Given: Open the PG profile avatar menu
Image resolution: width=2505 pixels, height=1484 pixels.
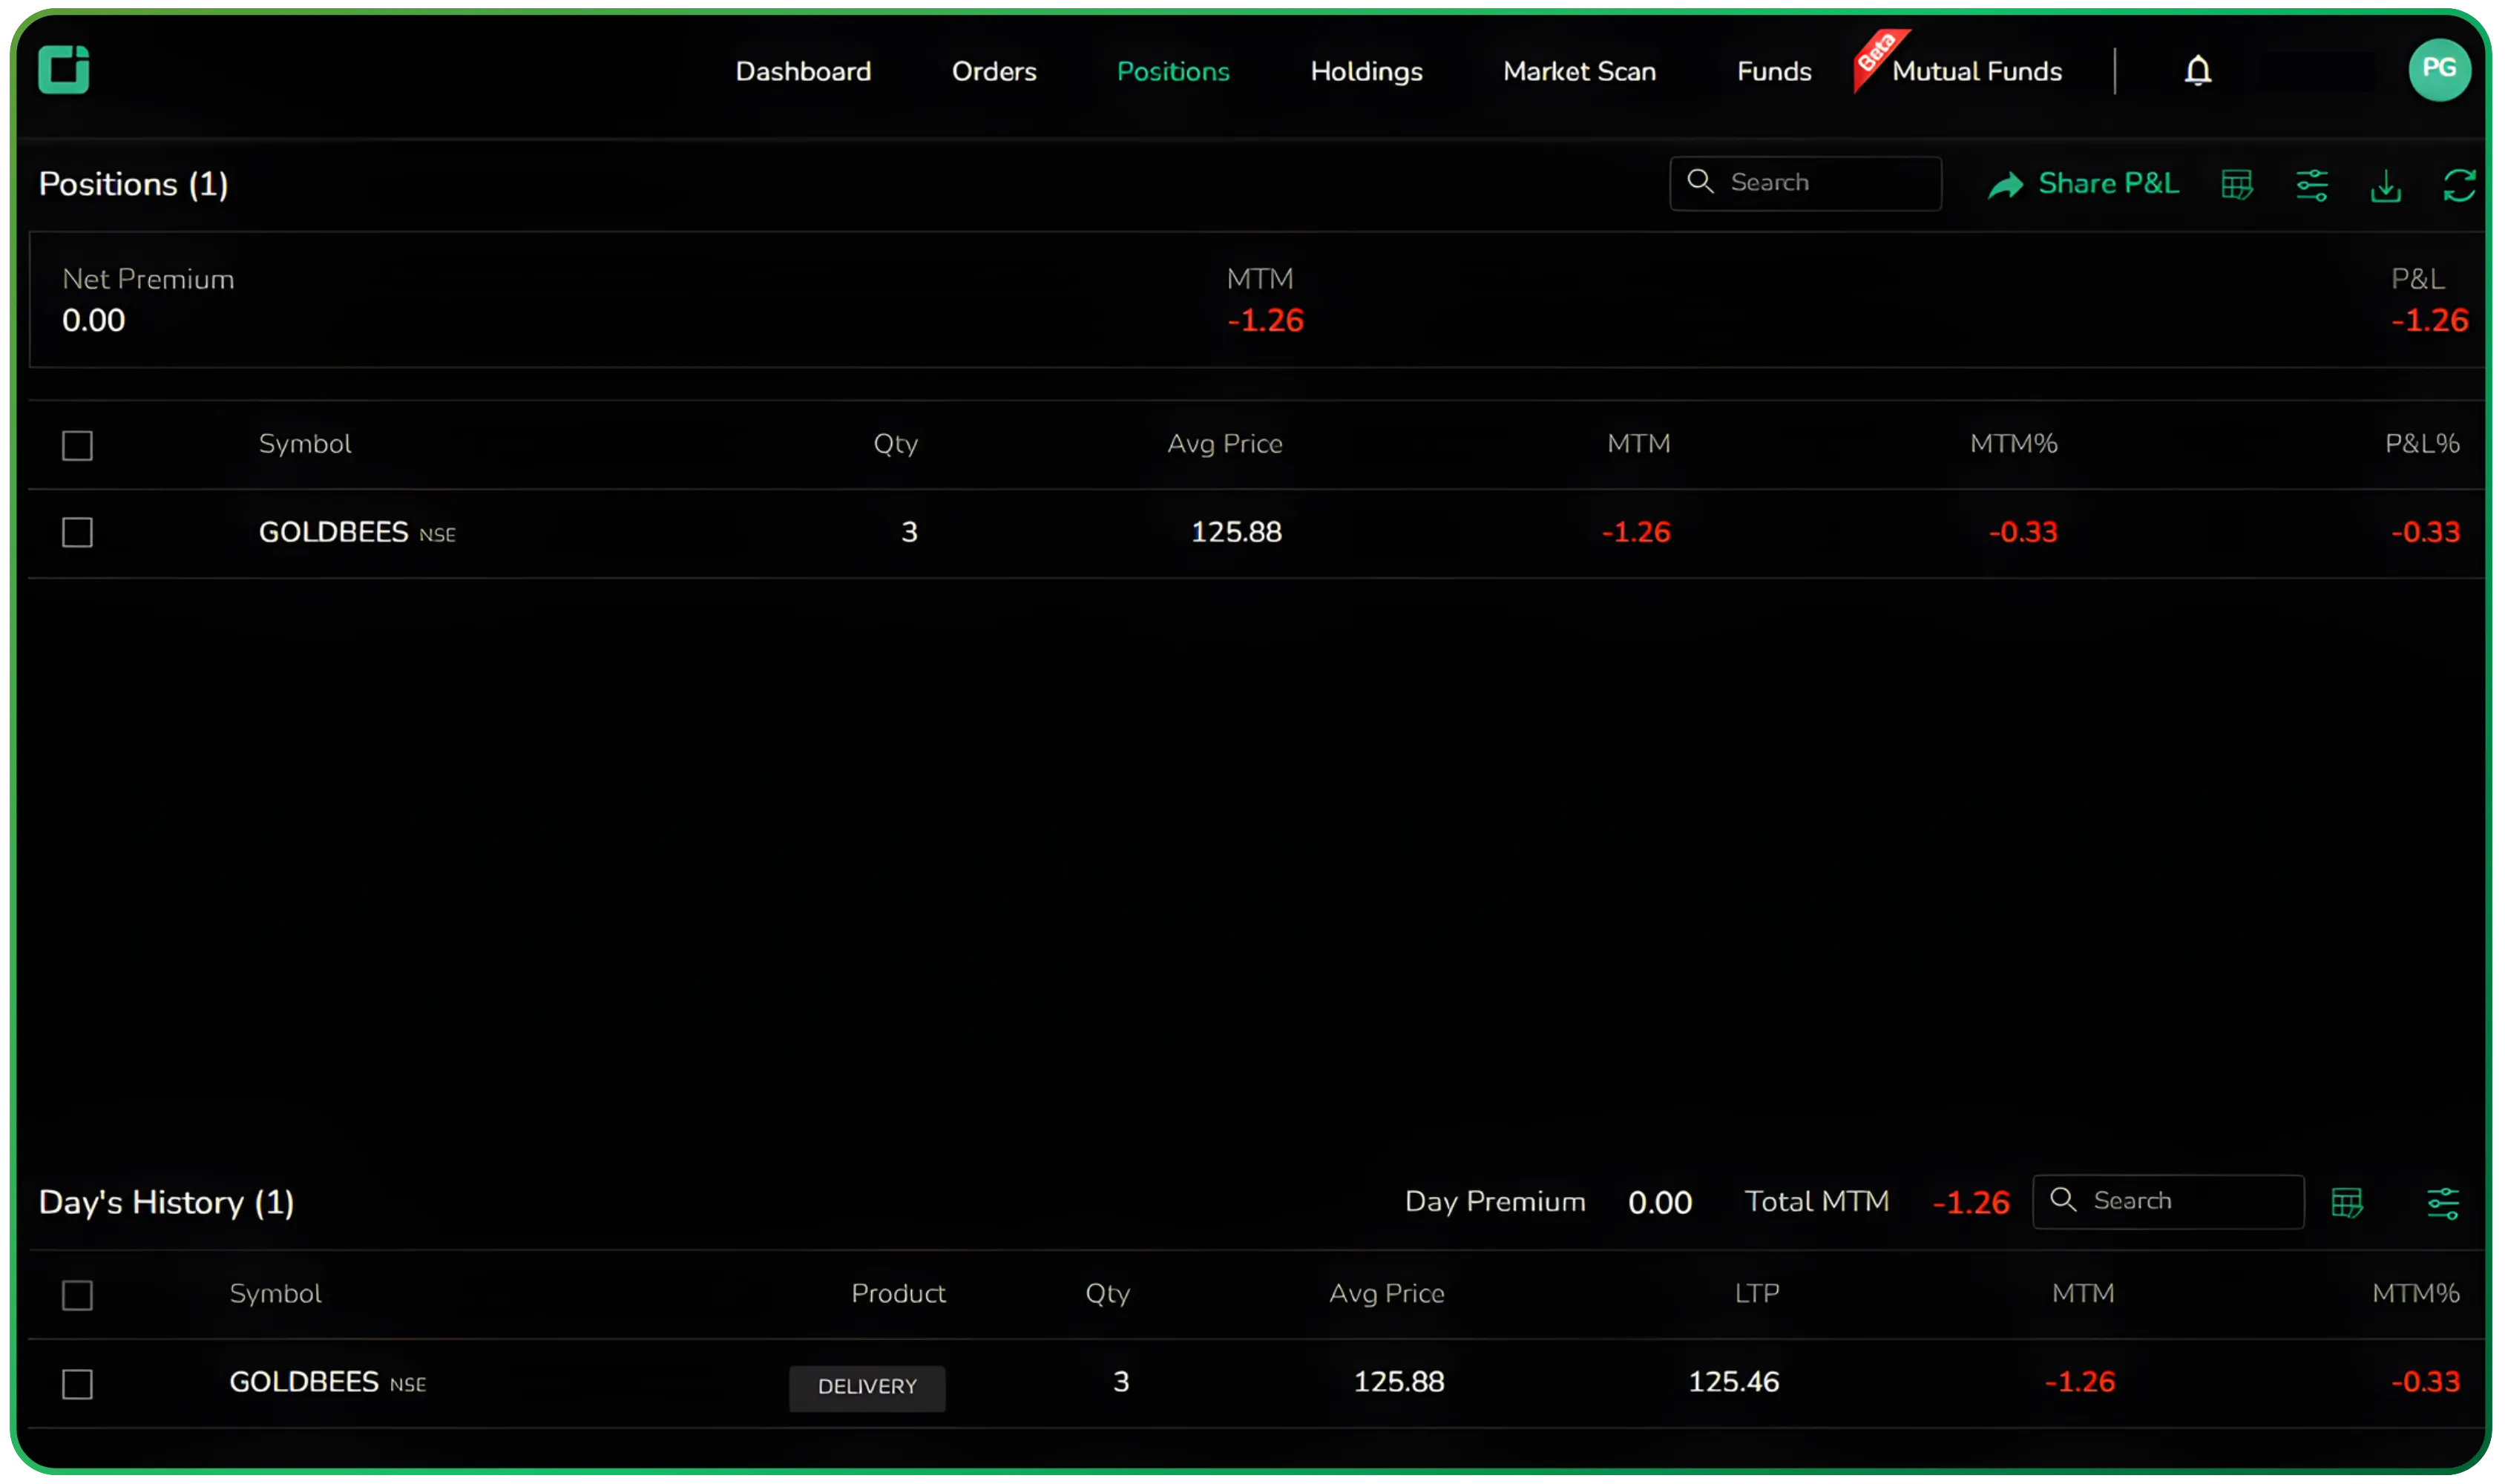Looking at the screenshot, I should 2440,69.
